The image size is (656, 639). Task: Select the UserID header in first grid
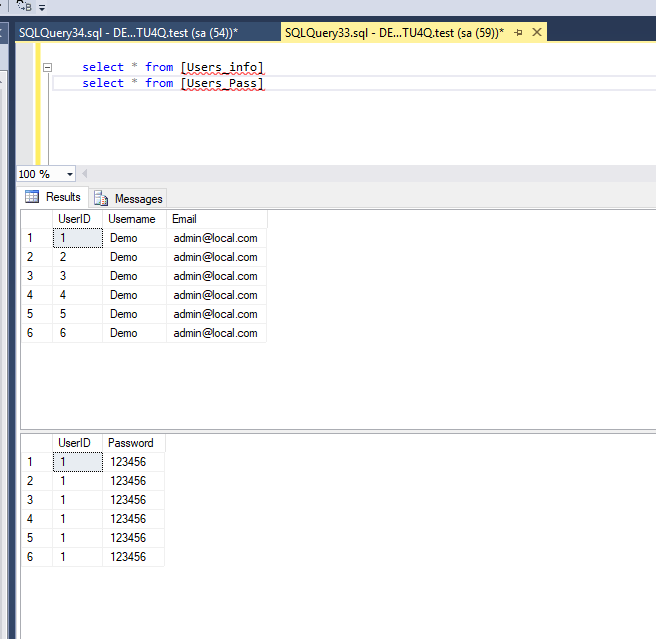coord(76,219)
